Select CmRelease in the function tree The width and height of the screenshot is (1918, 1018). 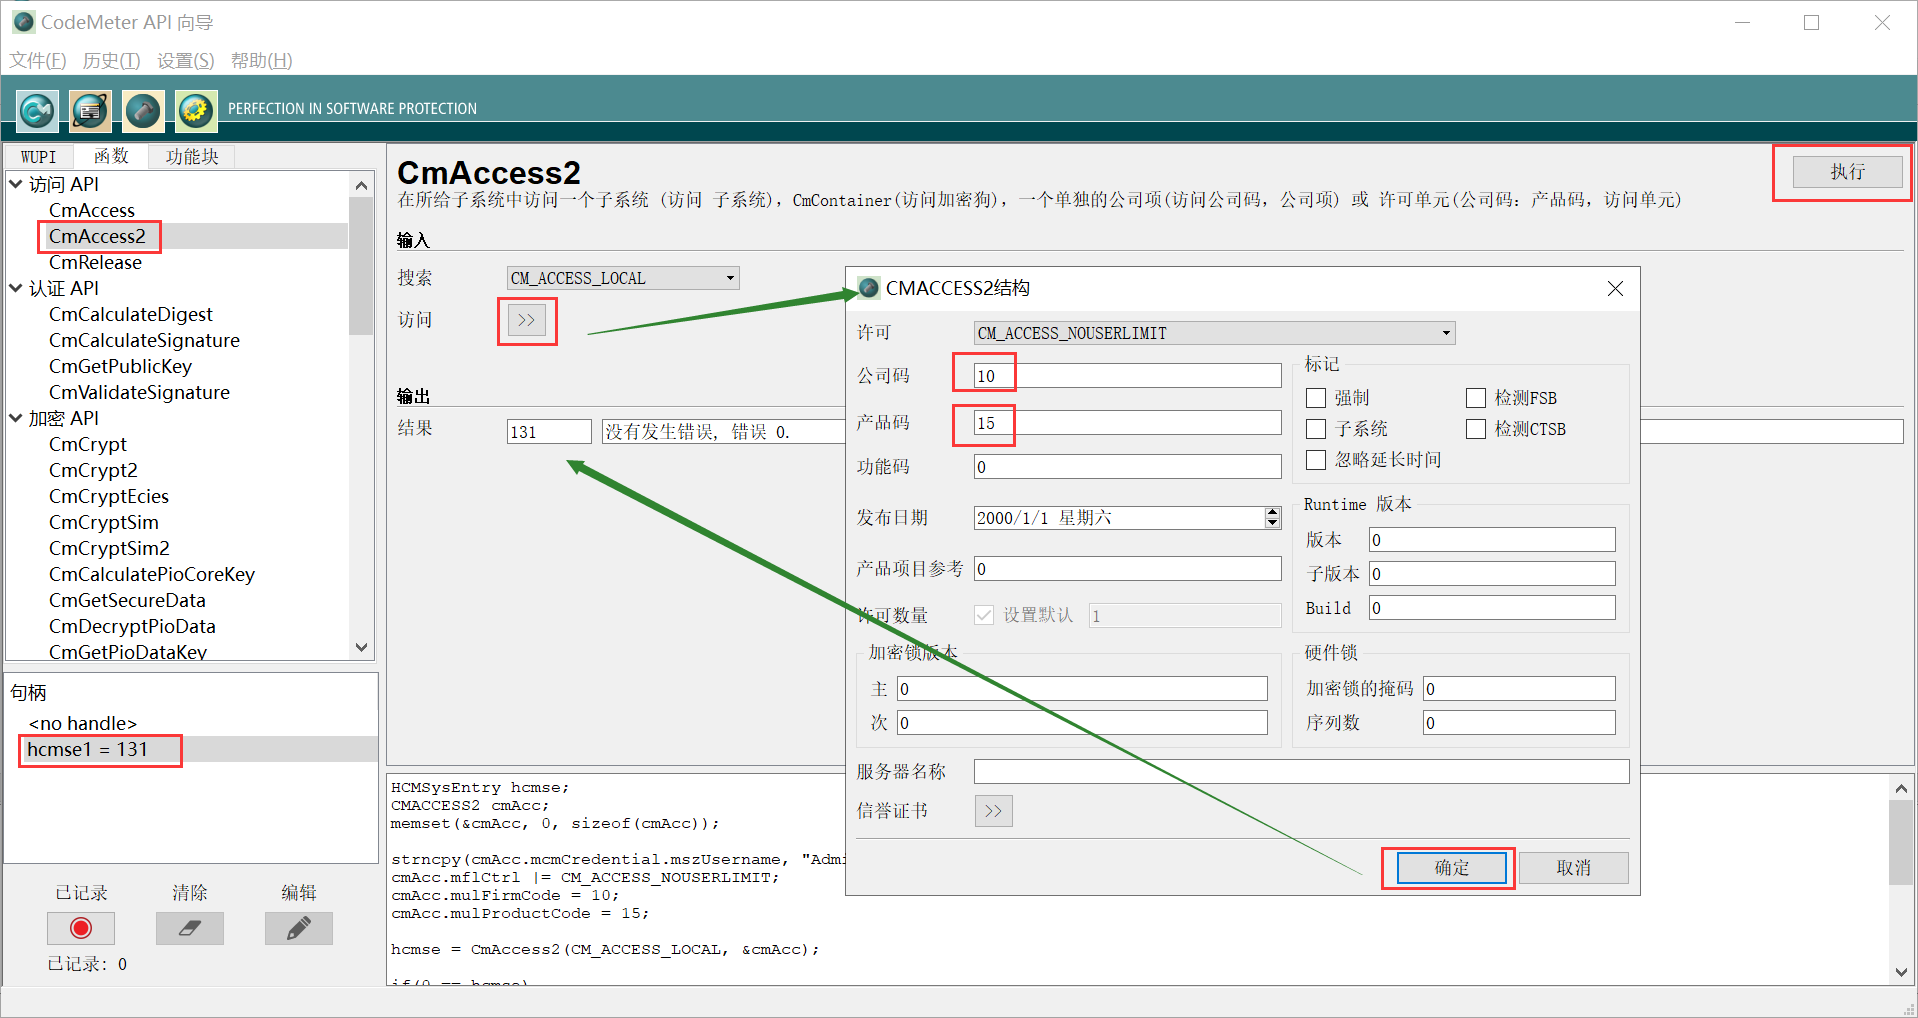point(95,262)
